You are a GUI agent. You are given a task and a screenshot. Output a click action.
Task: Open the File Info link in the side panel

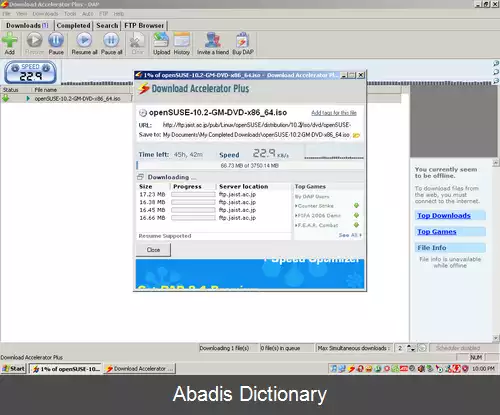(x=432, y=247)
